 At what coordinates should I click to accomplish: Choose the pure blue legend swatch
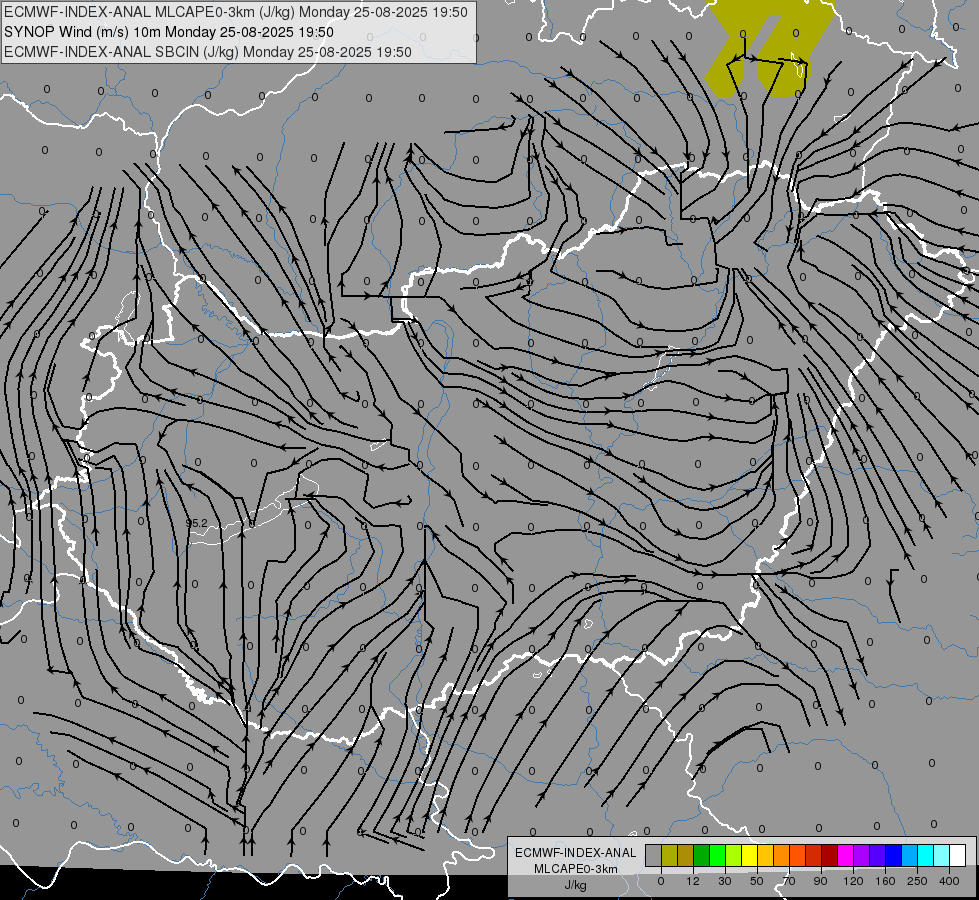pos(894,856)
